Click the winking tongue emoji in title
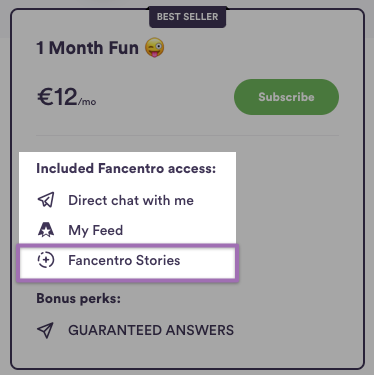The height and width of the screenshot is (375, 374). 154,47
